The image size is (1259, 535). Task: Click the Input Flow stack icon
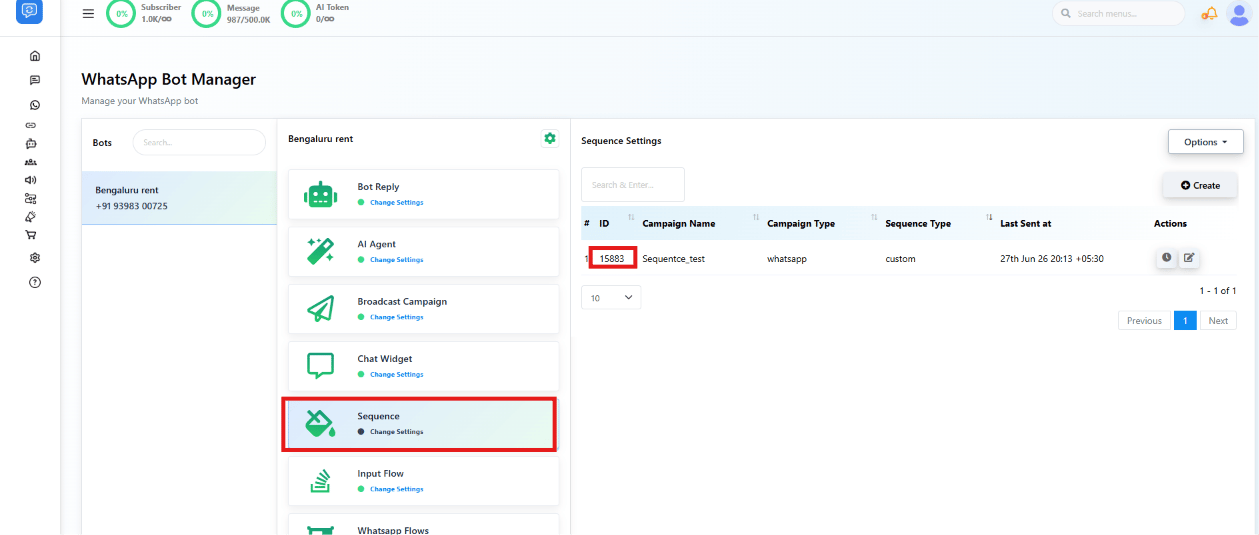coord(320,482)
